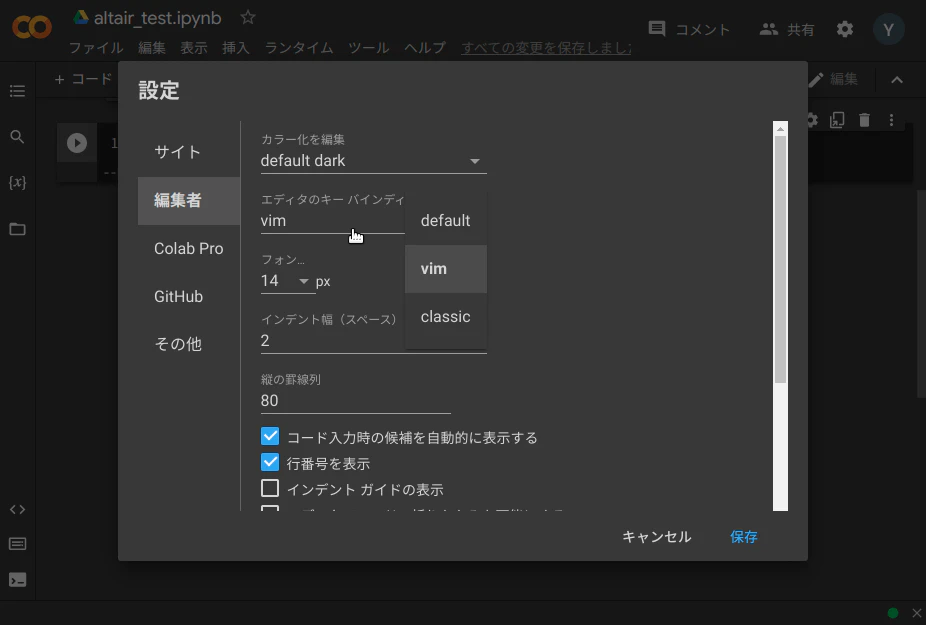Open the font size 14 dropdown
926x625 pixels.
click(286, 281)
